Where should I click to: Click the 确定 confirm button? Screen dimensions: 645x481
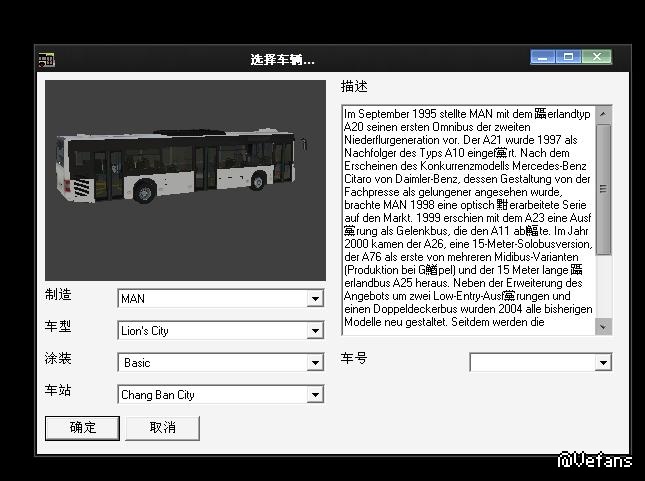[x=82, y=428]
